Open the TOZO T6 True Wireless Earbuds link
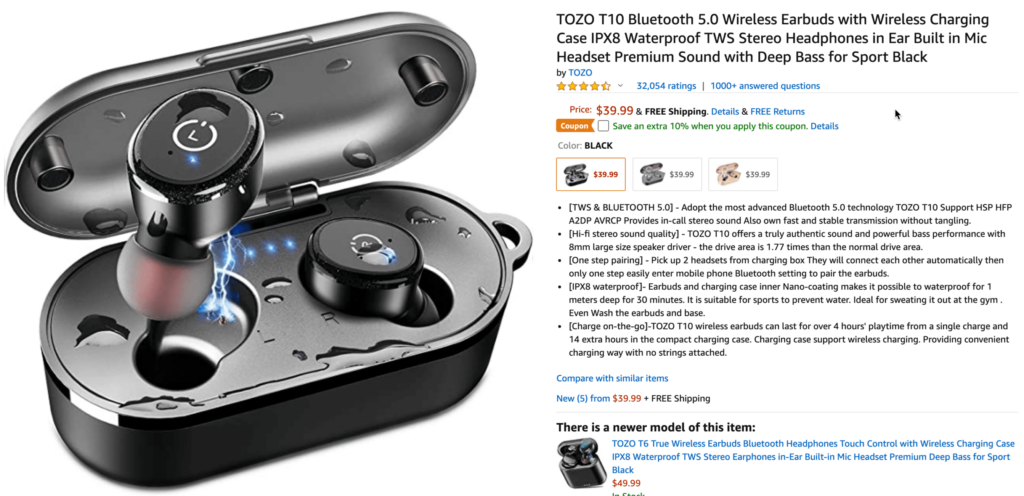1024x496 pixels. 813,456
